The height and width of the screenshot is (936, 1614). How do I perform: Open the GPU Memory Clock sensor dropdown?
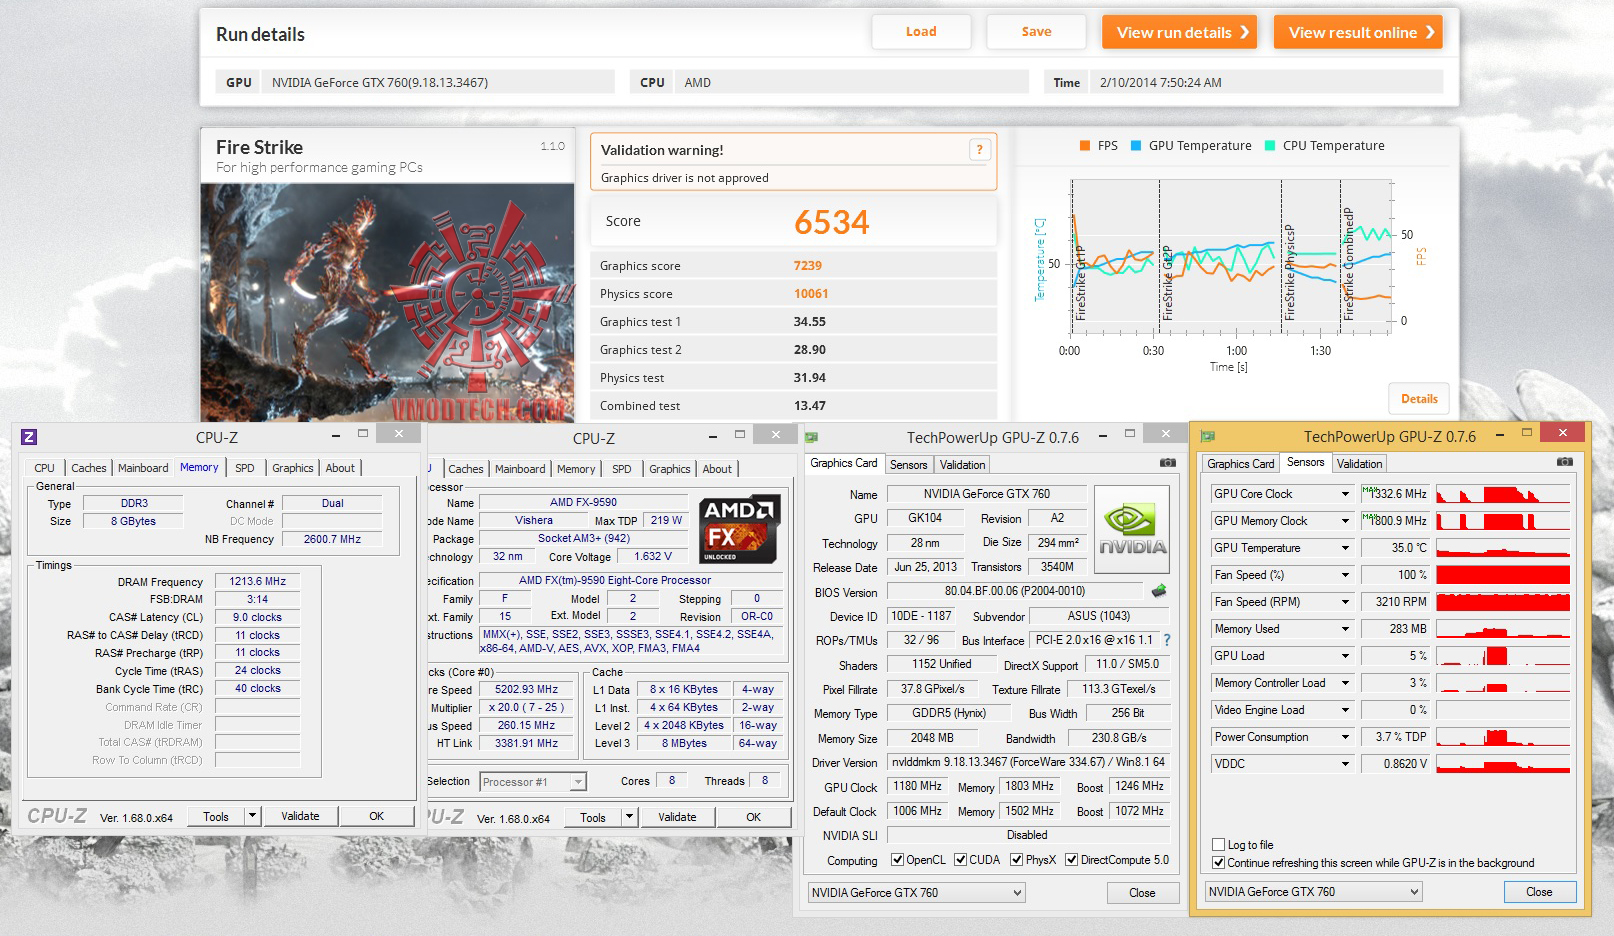[1346, 521]
